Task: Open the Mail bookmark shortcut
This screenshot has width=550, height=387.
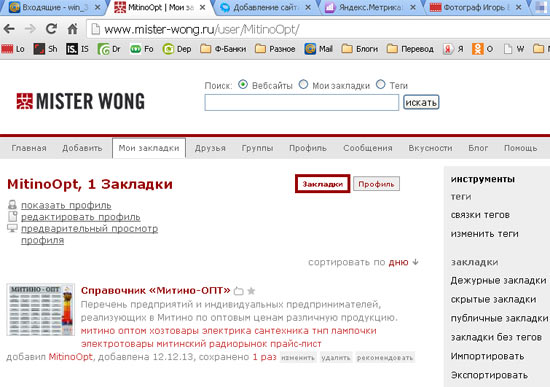Action: click(x=318, y=49)
